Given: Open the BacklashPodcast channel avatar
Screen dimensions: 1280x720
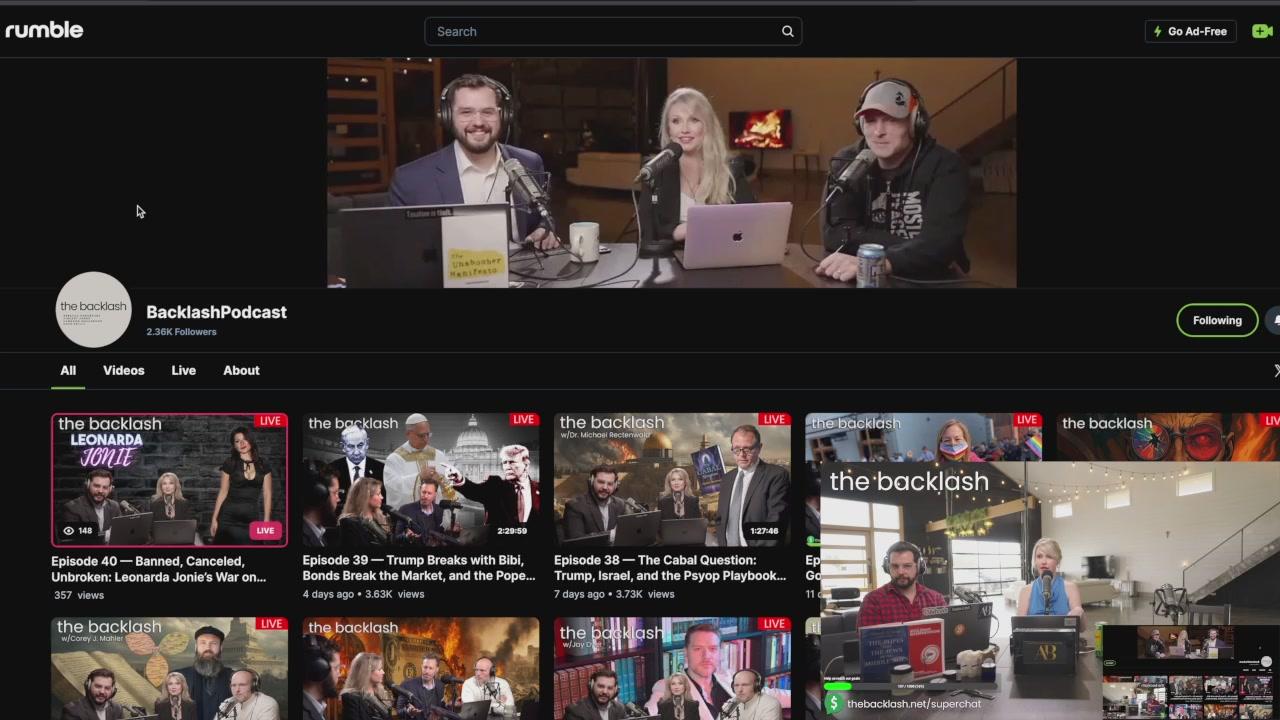Looking at the screenshot, I should [x=93, y=309].
